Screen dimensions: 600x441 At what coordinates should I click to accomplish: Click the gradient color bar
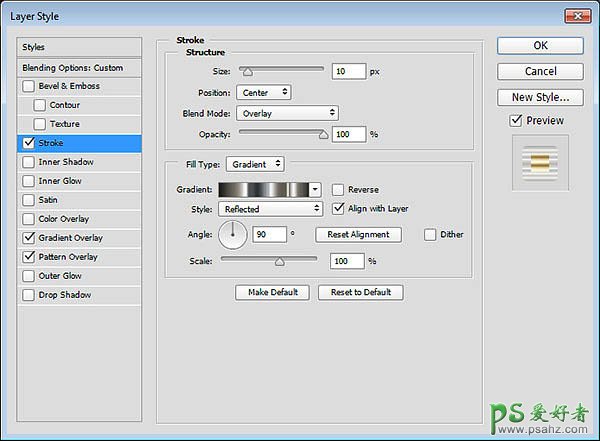tap(264, 189)
